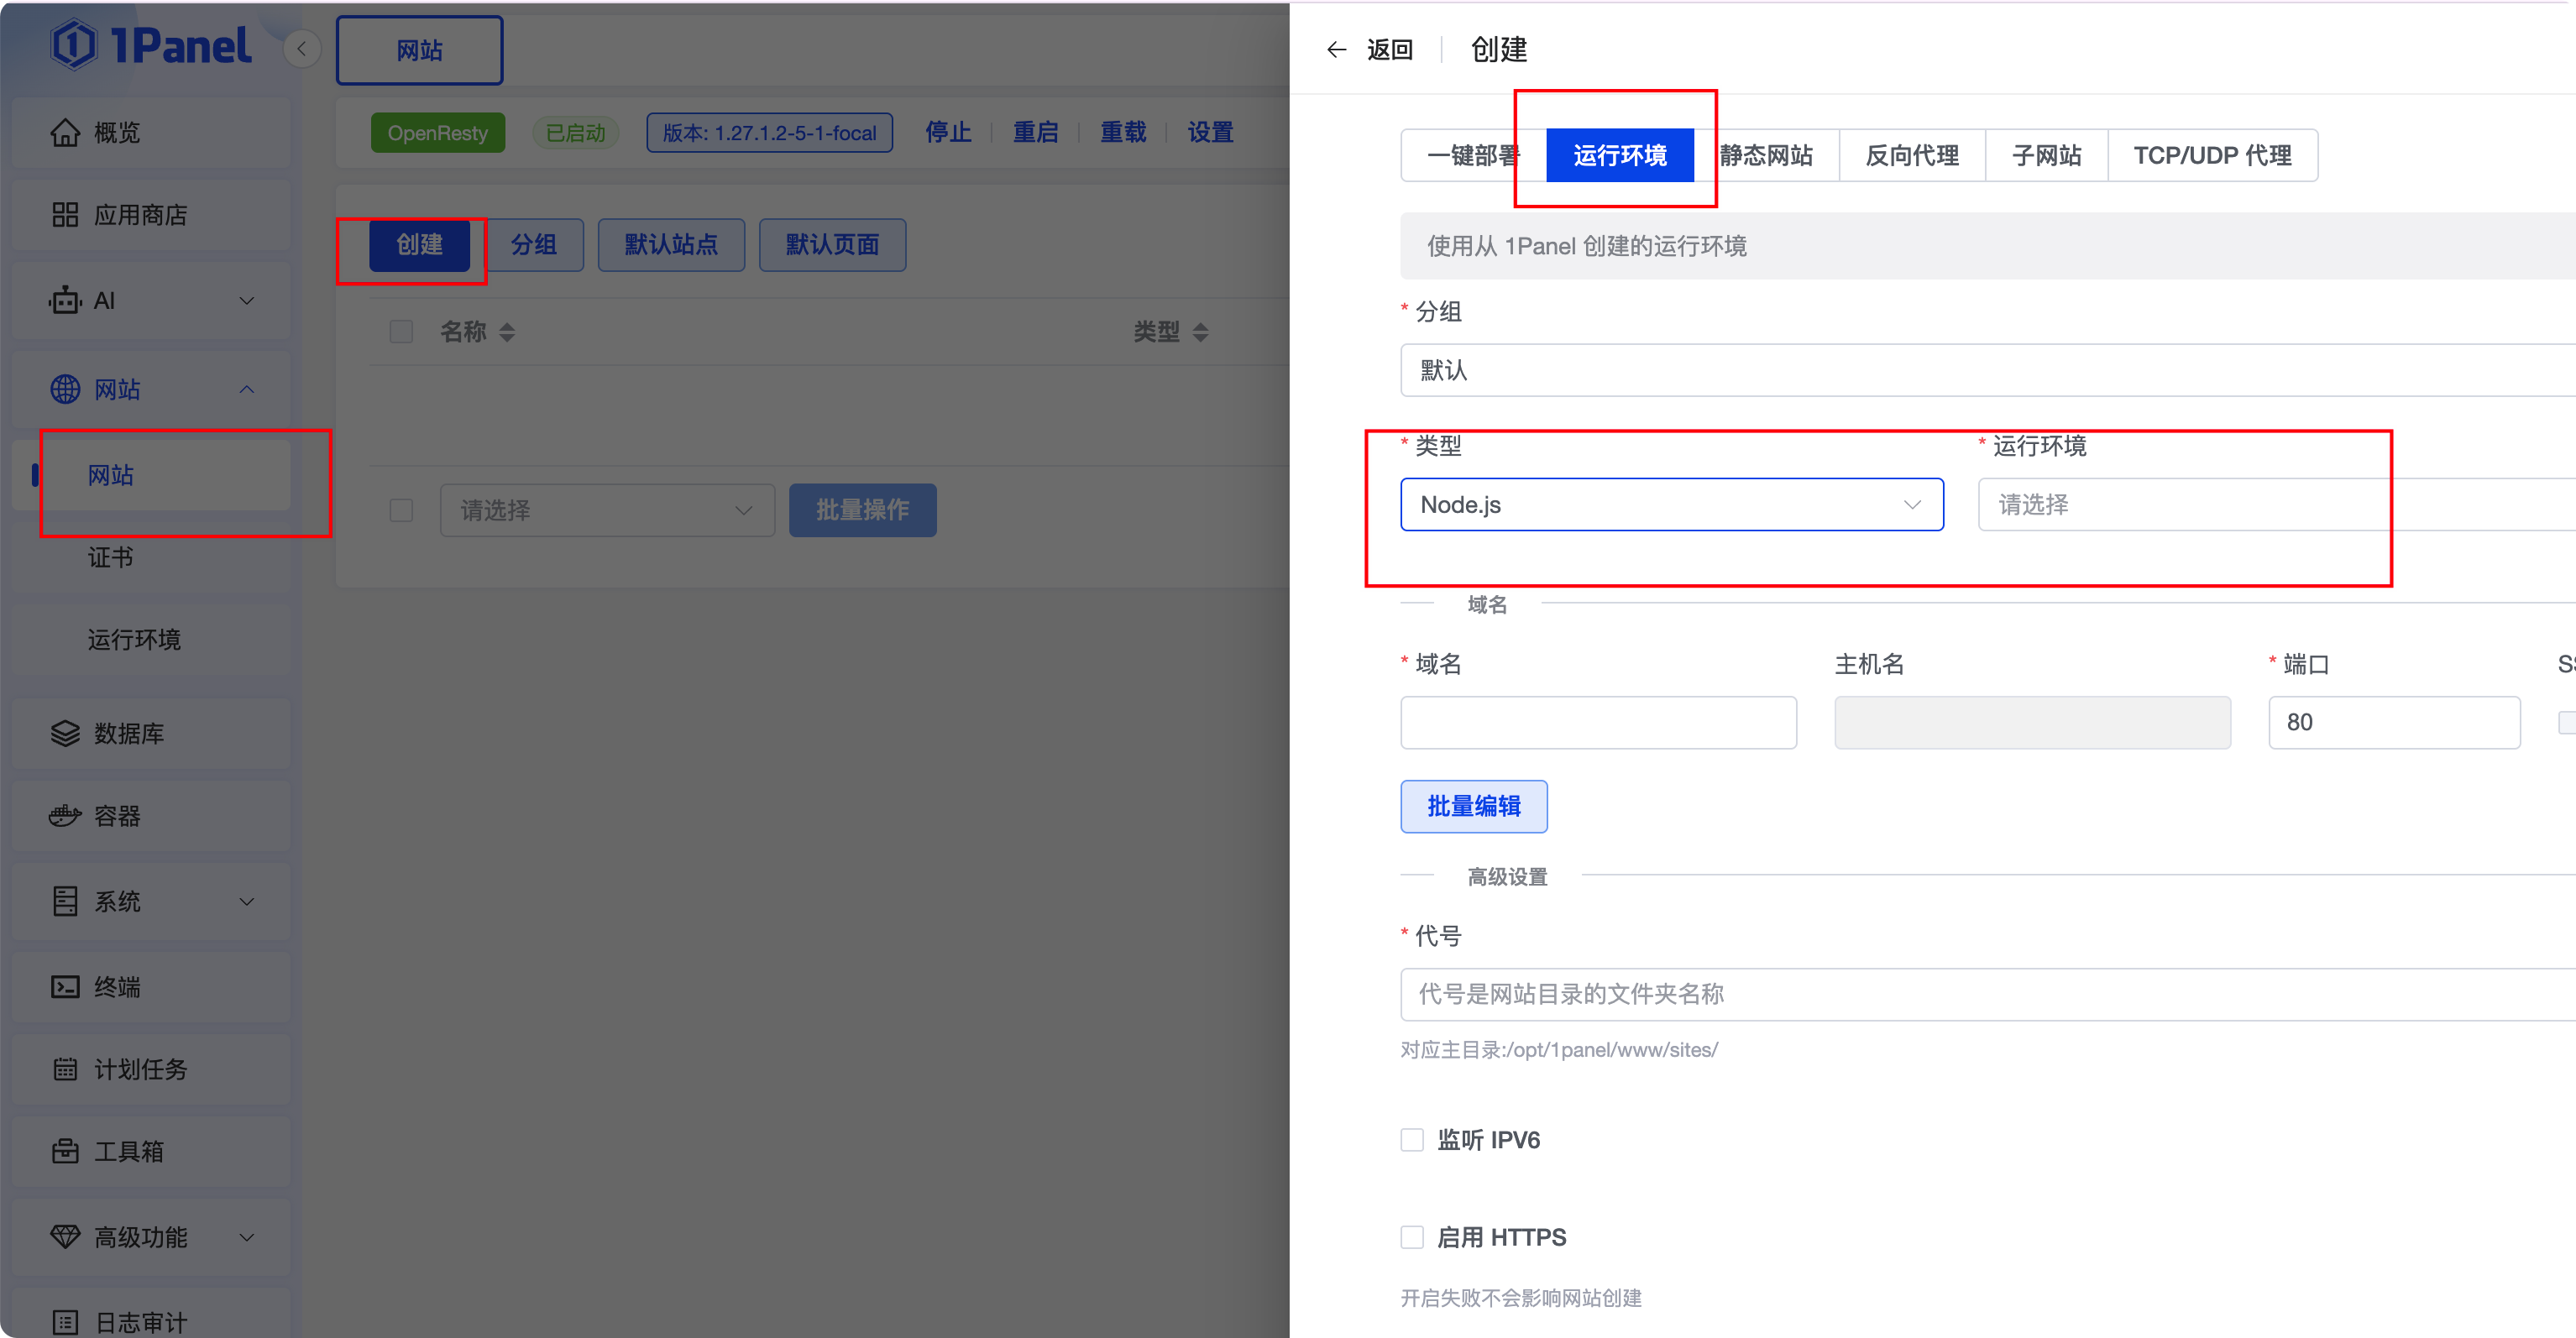This screenshot has height=1338, width=2576.
Task: Click the calendar icon for 计划任务
Action: pos(65,1069)
